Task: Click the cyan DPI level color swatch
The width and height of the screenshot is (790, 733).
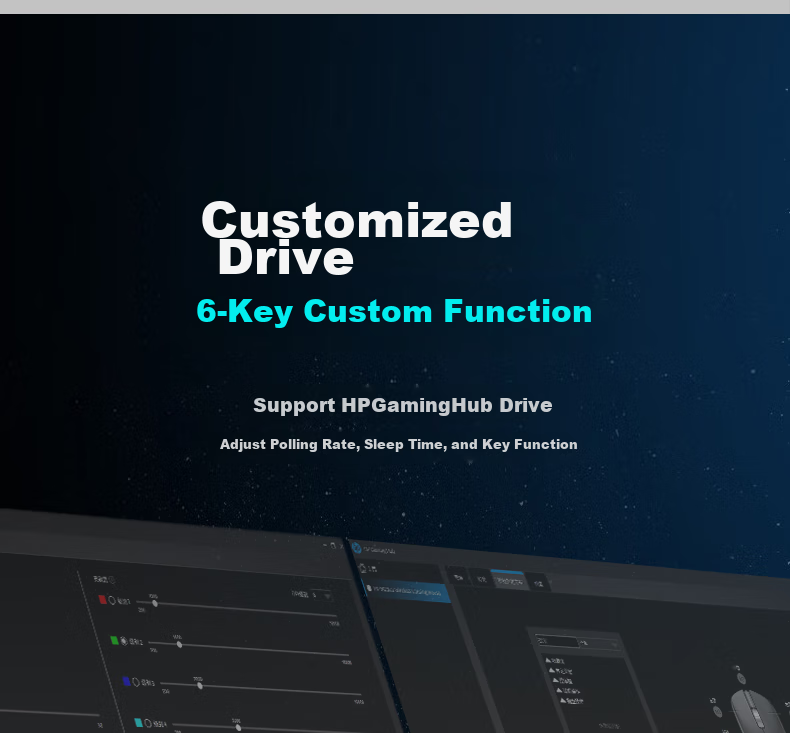Action: click(139, 722)
